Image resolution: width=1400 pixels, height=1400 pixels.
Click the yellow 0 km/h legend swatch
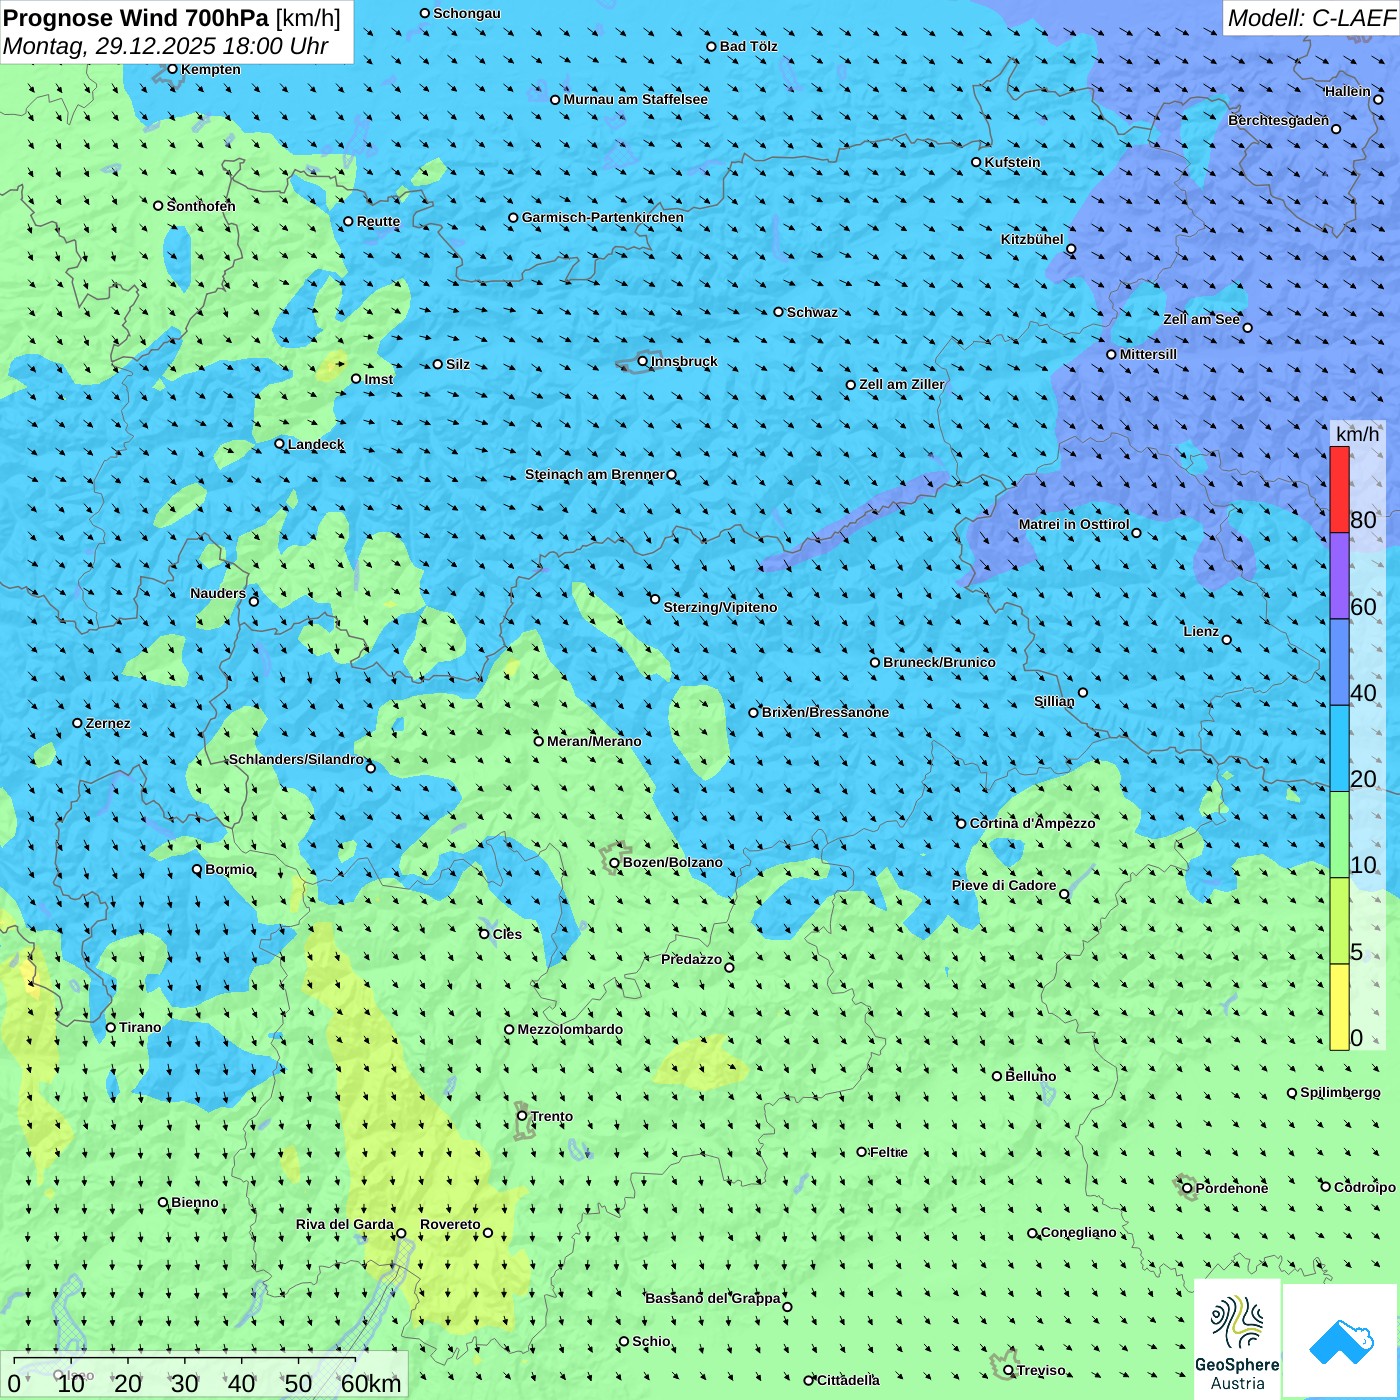point(1339,1007)
